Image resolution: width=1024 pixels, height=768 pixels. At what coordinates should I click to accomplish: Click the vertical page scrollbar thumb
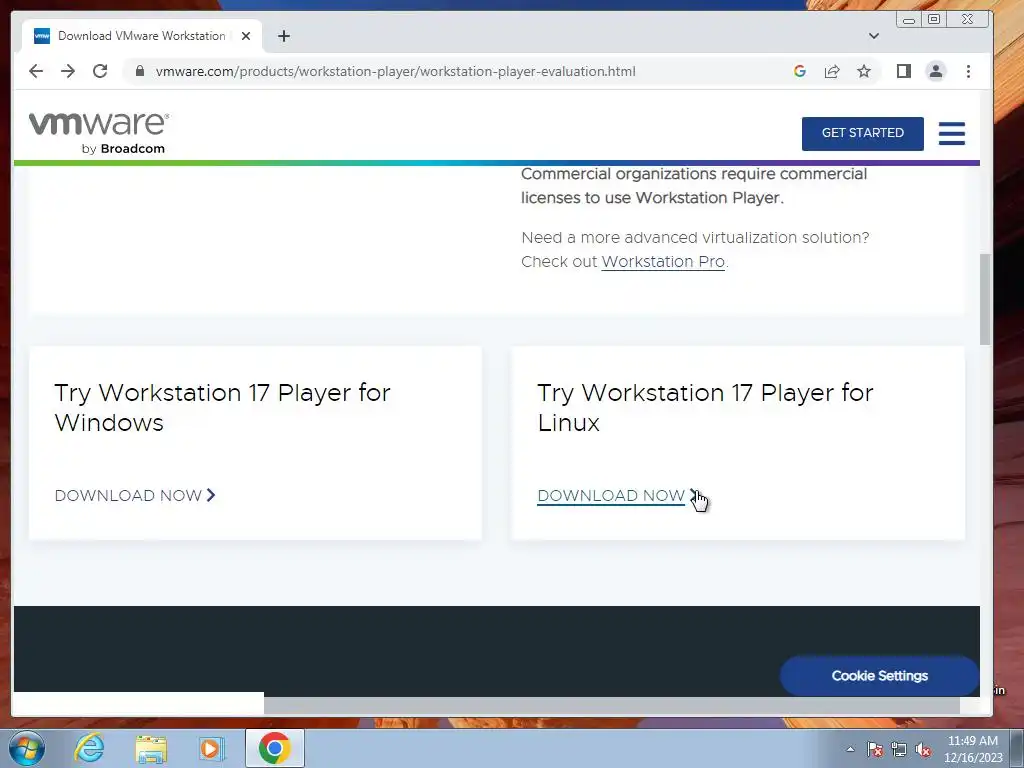pyautogui.click(x=985, y=300)
